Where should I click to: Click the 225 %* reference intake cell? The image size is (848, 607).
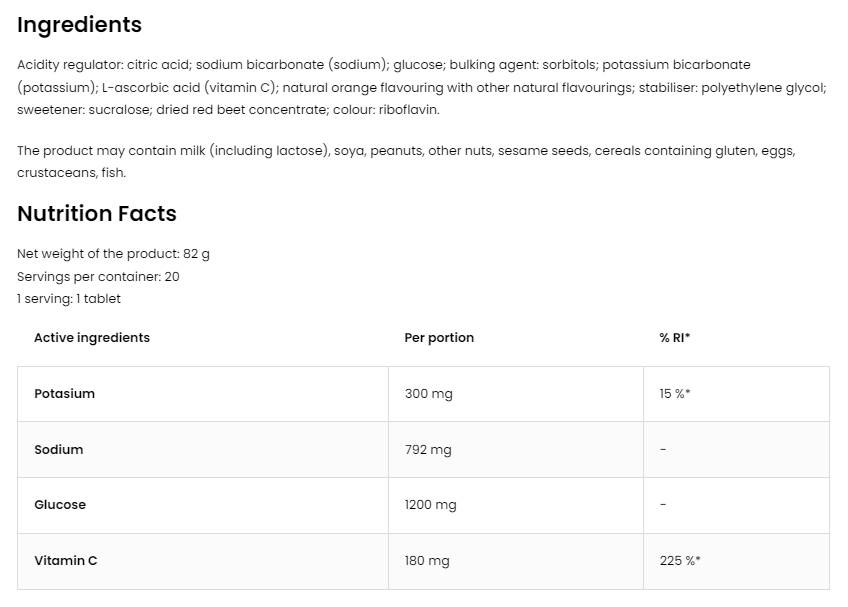680,561
